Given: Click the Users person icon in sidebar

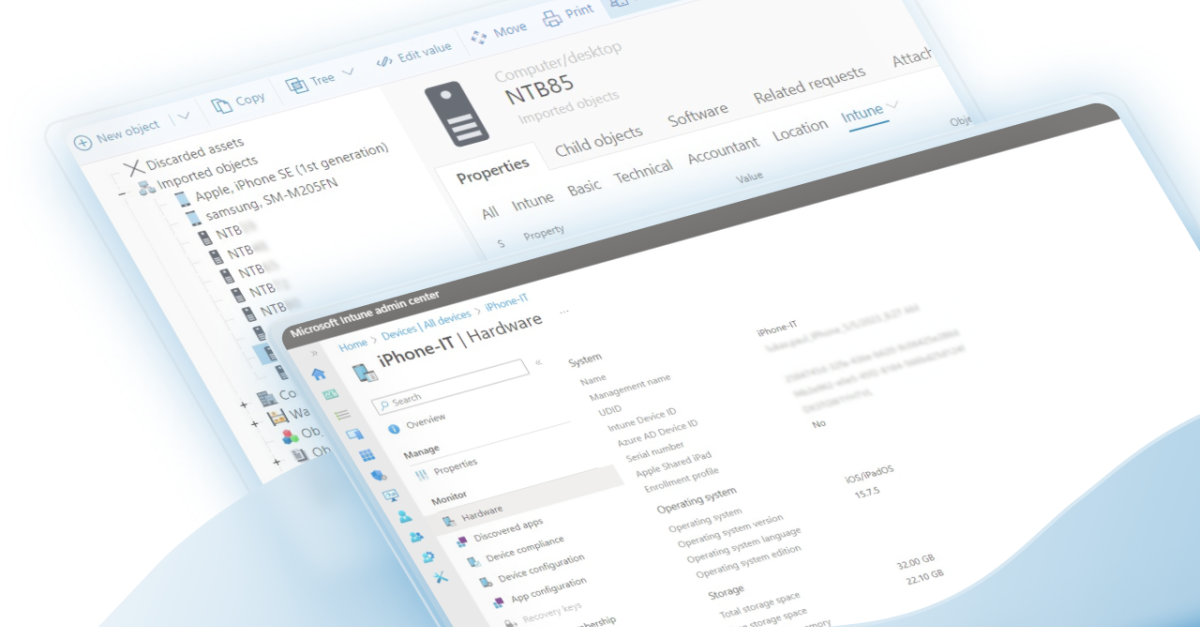Looking at the screenshot, I should pos(403,517).
